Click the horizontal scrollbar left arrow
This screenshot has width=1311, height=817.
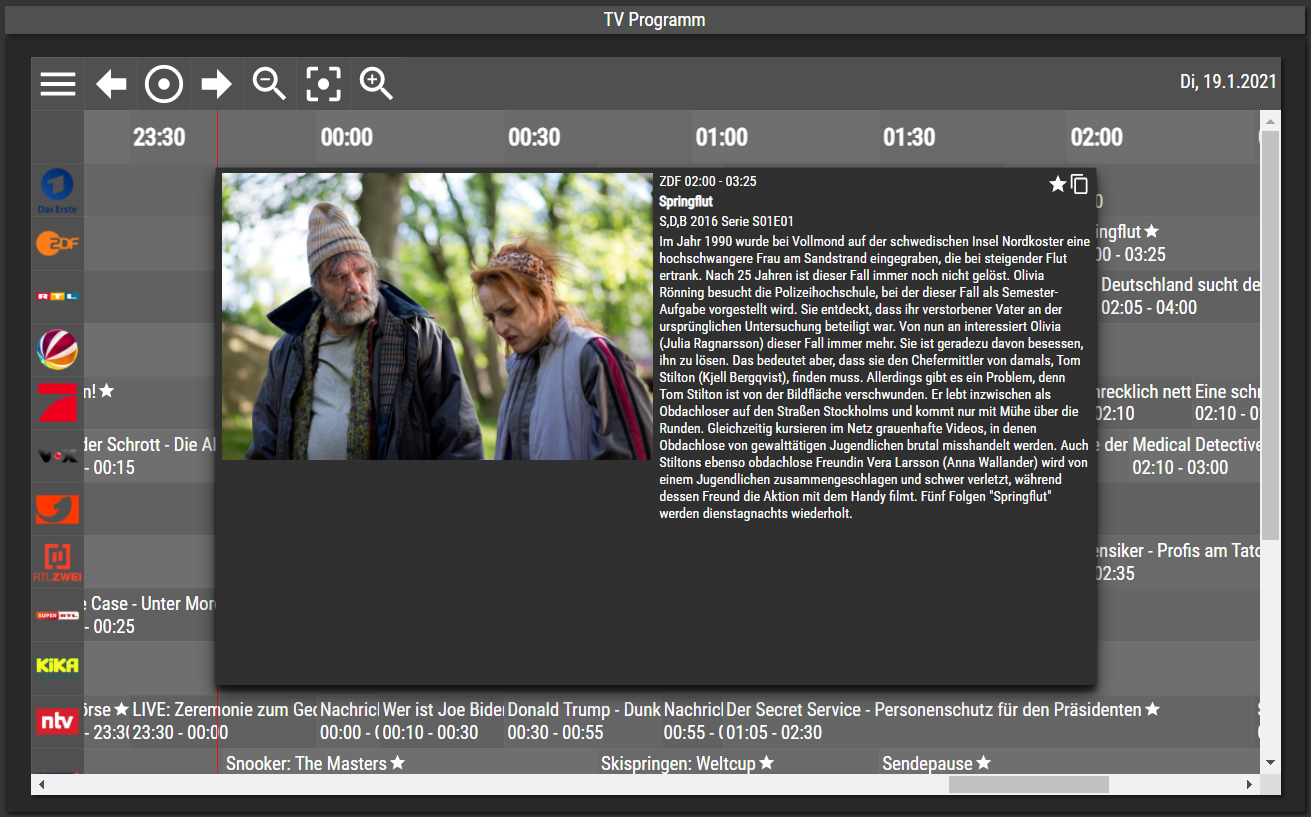41,785
